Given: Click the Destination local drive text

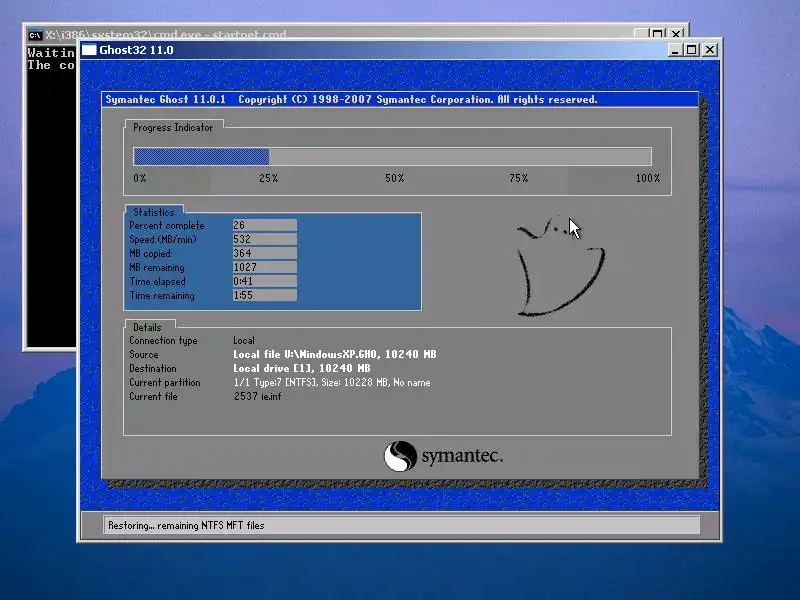Looking at the screenshot, I should click(x=302, y=368).
